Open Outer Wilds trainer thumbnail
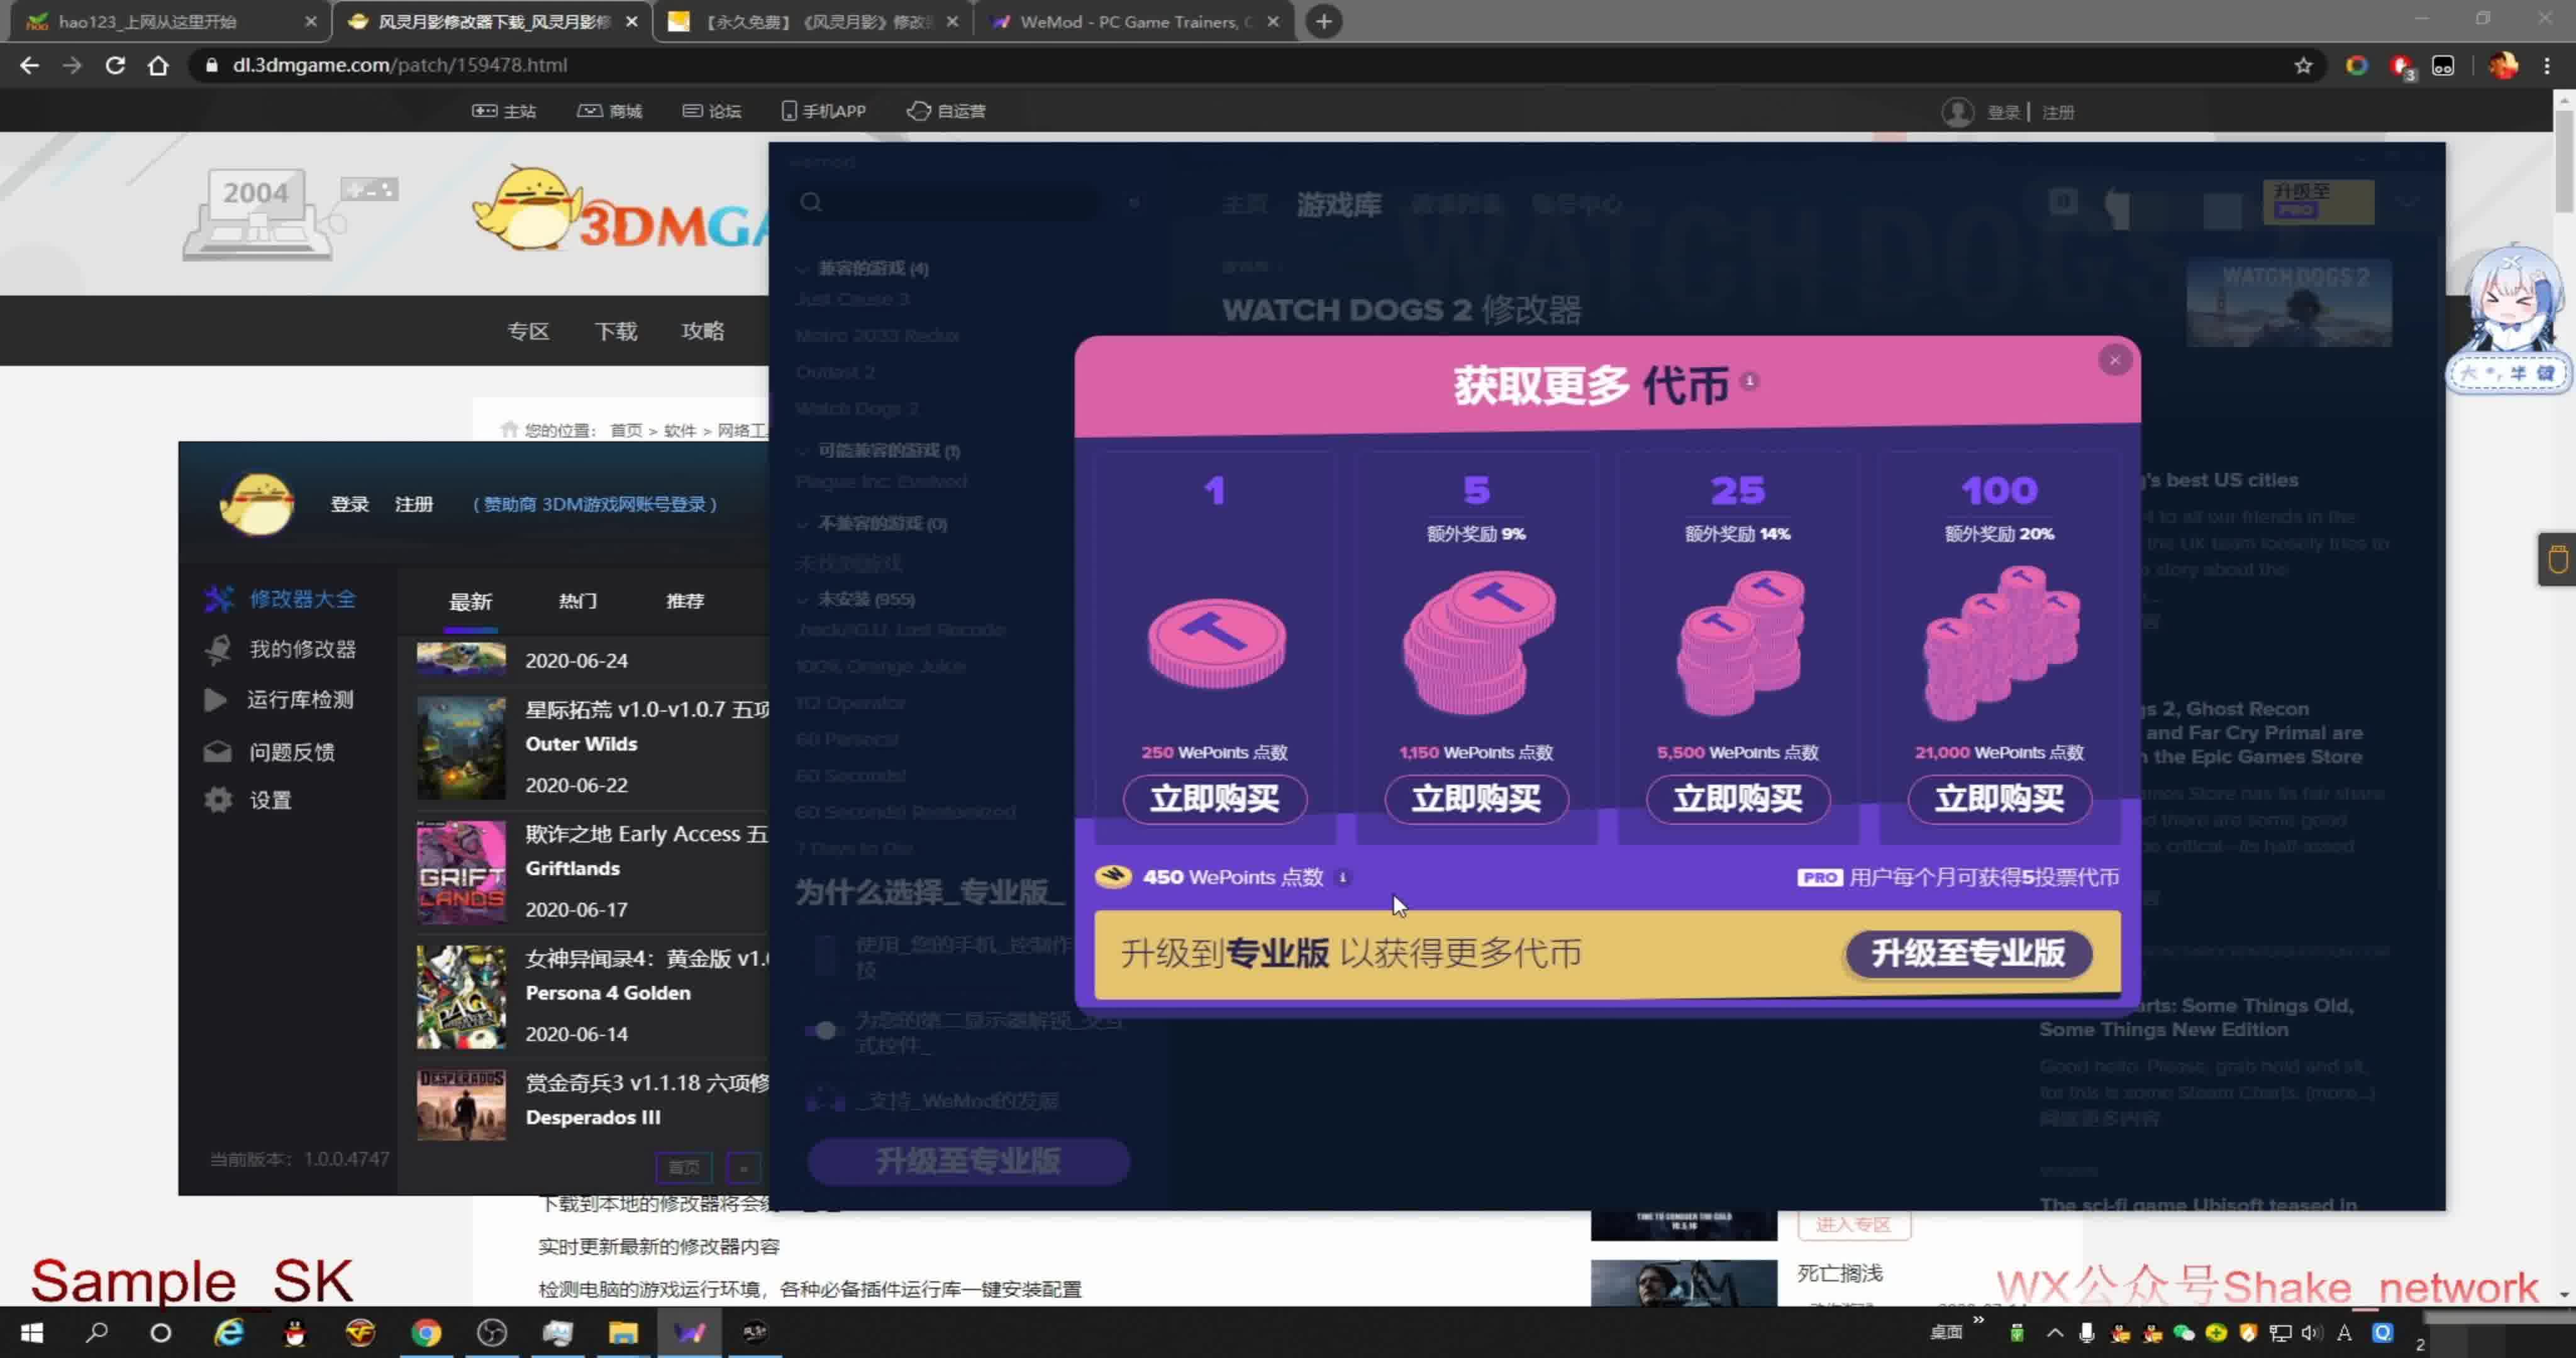Image resolution: width=2576 pixels, height=1358 pixels. (461, 747)
